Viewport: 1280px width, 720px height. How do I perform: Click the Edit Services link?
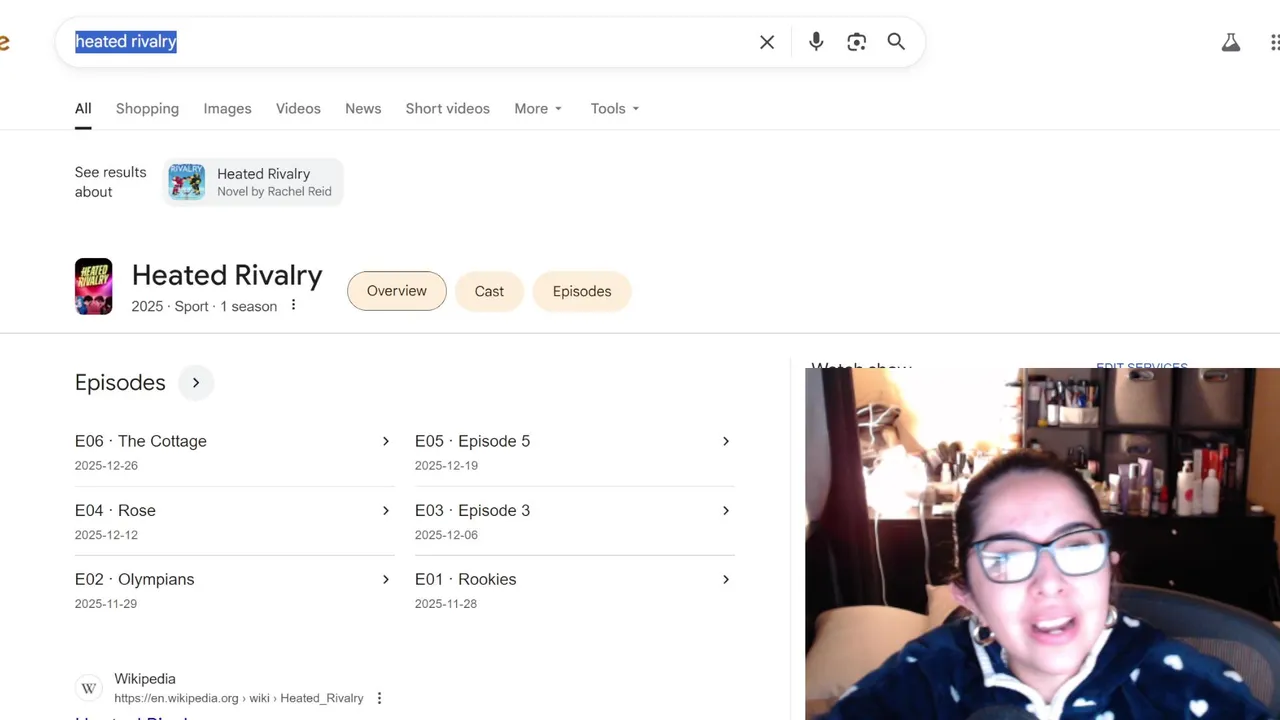click(x=1142, y=367)
